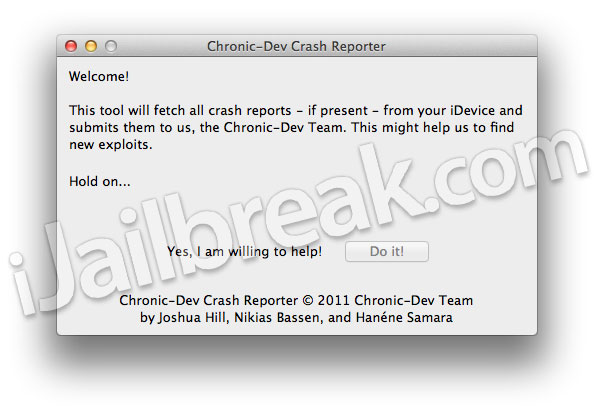
Task: Minimize window using the yellow button
Action: click(91, 46)
